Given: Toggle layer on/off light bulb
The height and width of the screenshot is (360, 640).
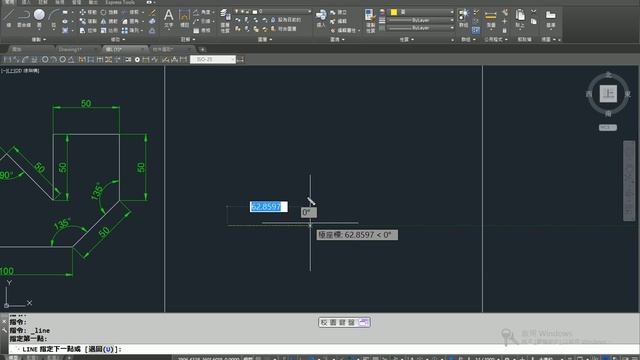Looking at the screenshot, I should click(x=236, y=11).
